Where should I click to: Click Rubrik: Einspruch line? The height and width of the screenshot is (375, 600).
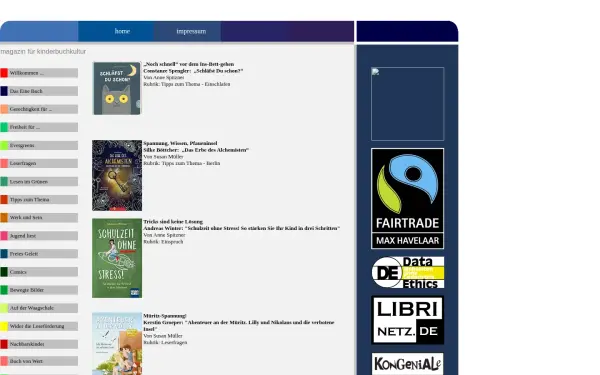163,242
